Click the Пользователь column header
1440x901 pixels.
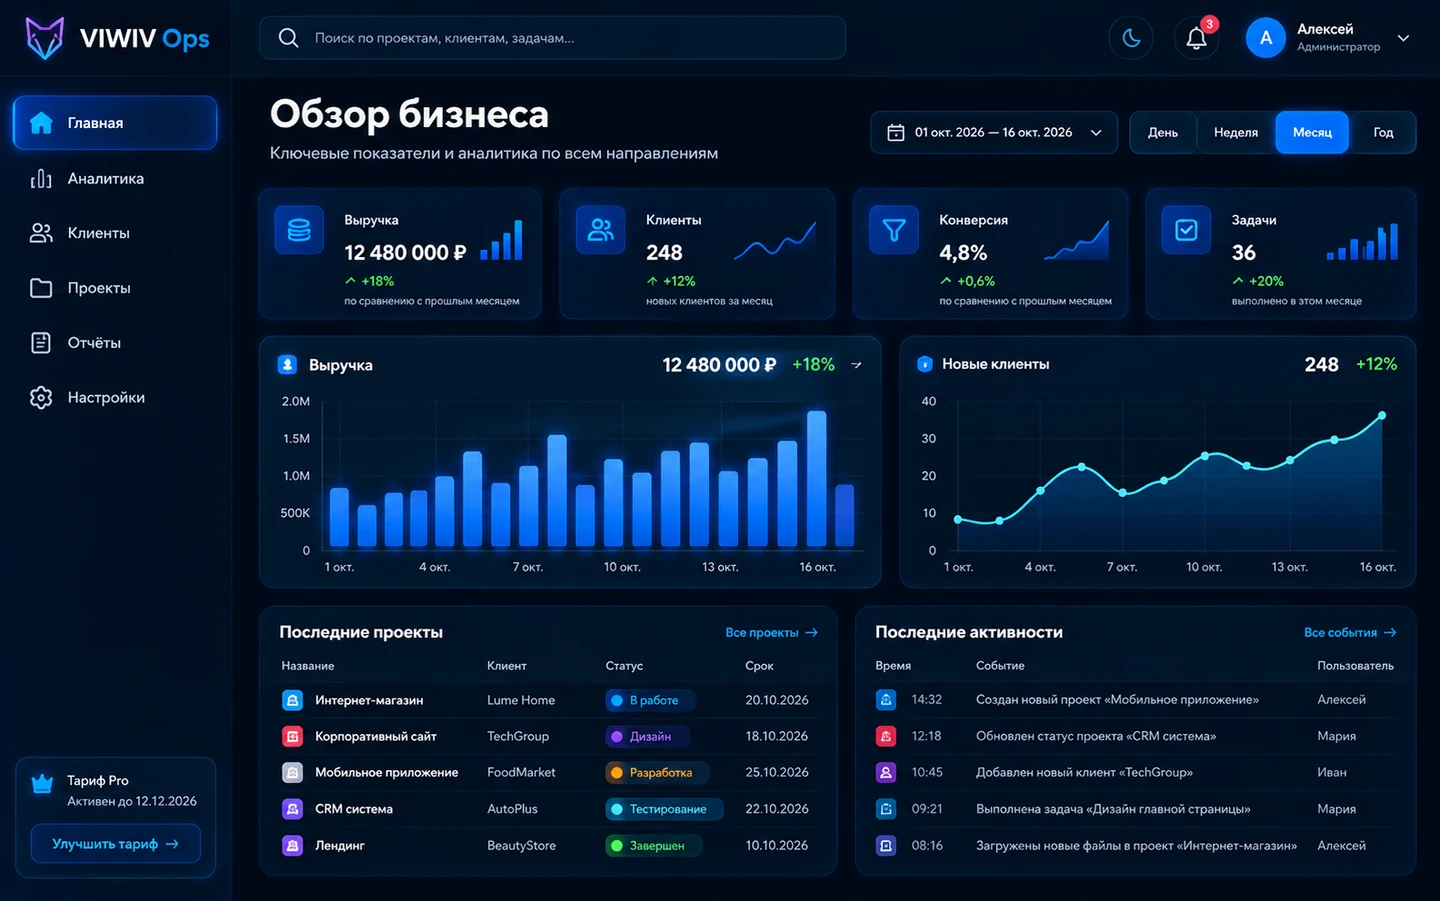tap(1355, 665)
